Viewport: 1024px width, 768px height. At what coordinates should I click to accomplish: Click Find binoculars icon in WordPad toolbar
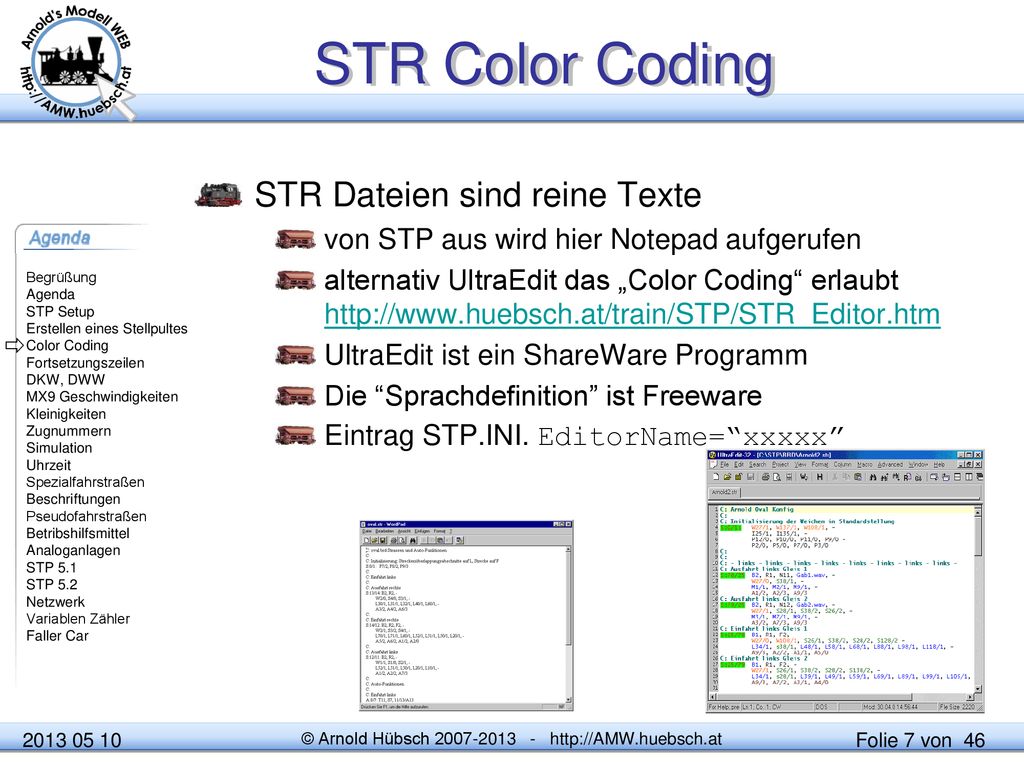pos(413,540)
